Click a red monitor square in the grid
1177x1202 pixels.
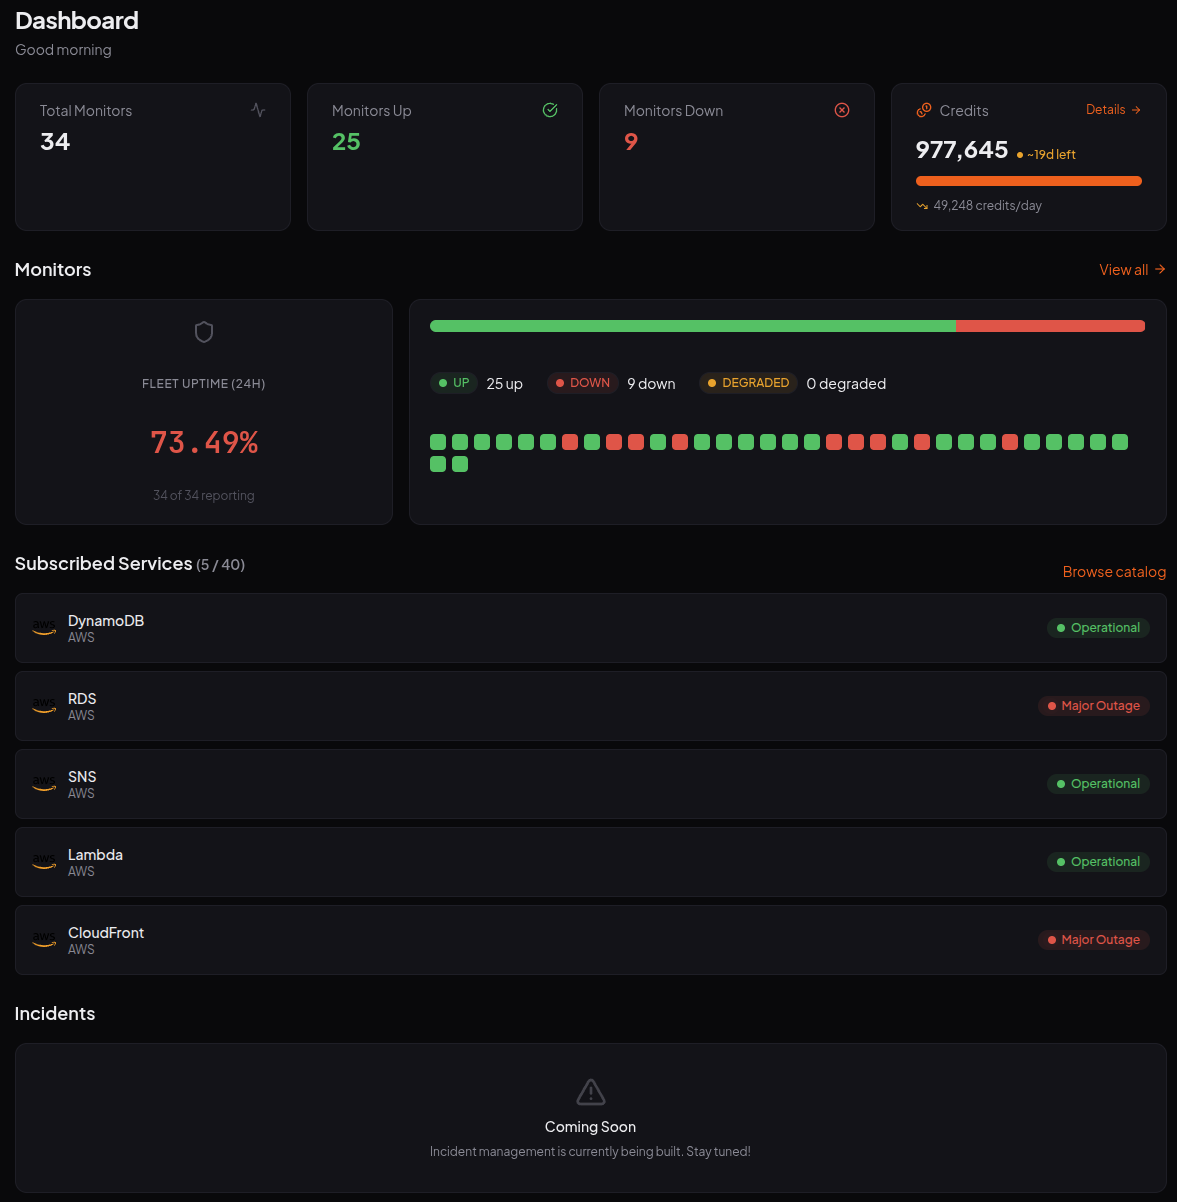click(x=569, y=441)
